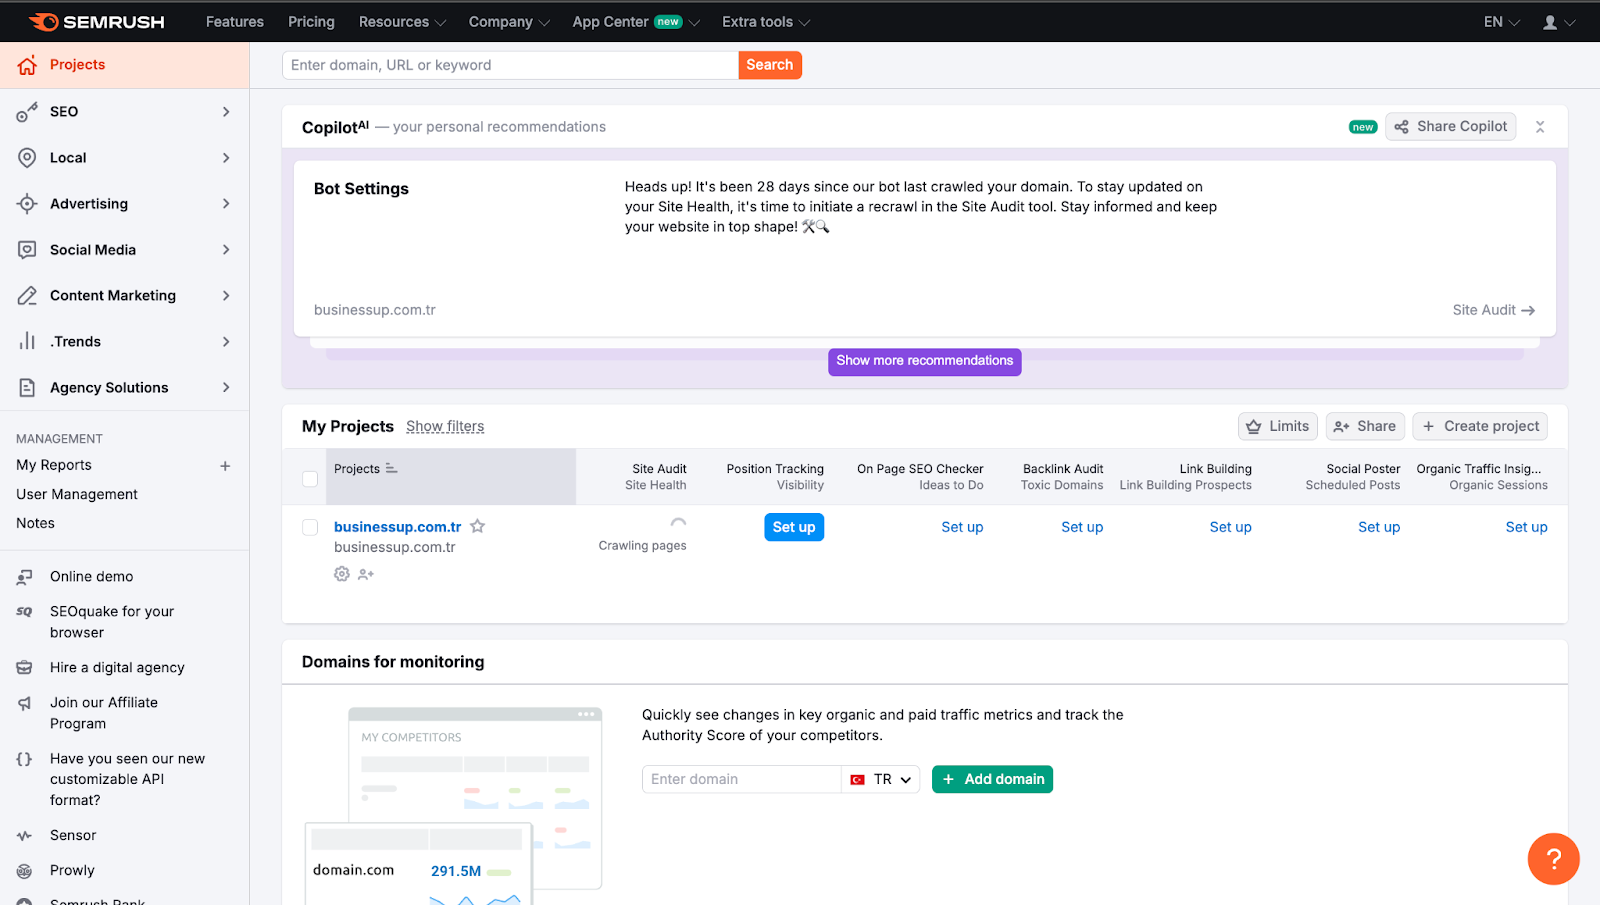Click the Social Media chat icon
Screen dimensions: 1600x905
pos(27,250)
